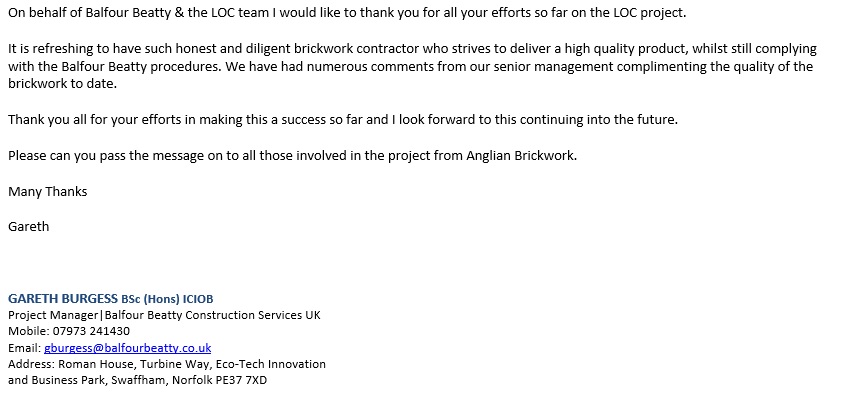Click the Project Manager job title text
Viewport: 868px width, 394px height.
[53, 315]
